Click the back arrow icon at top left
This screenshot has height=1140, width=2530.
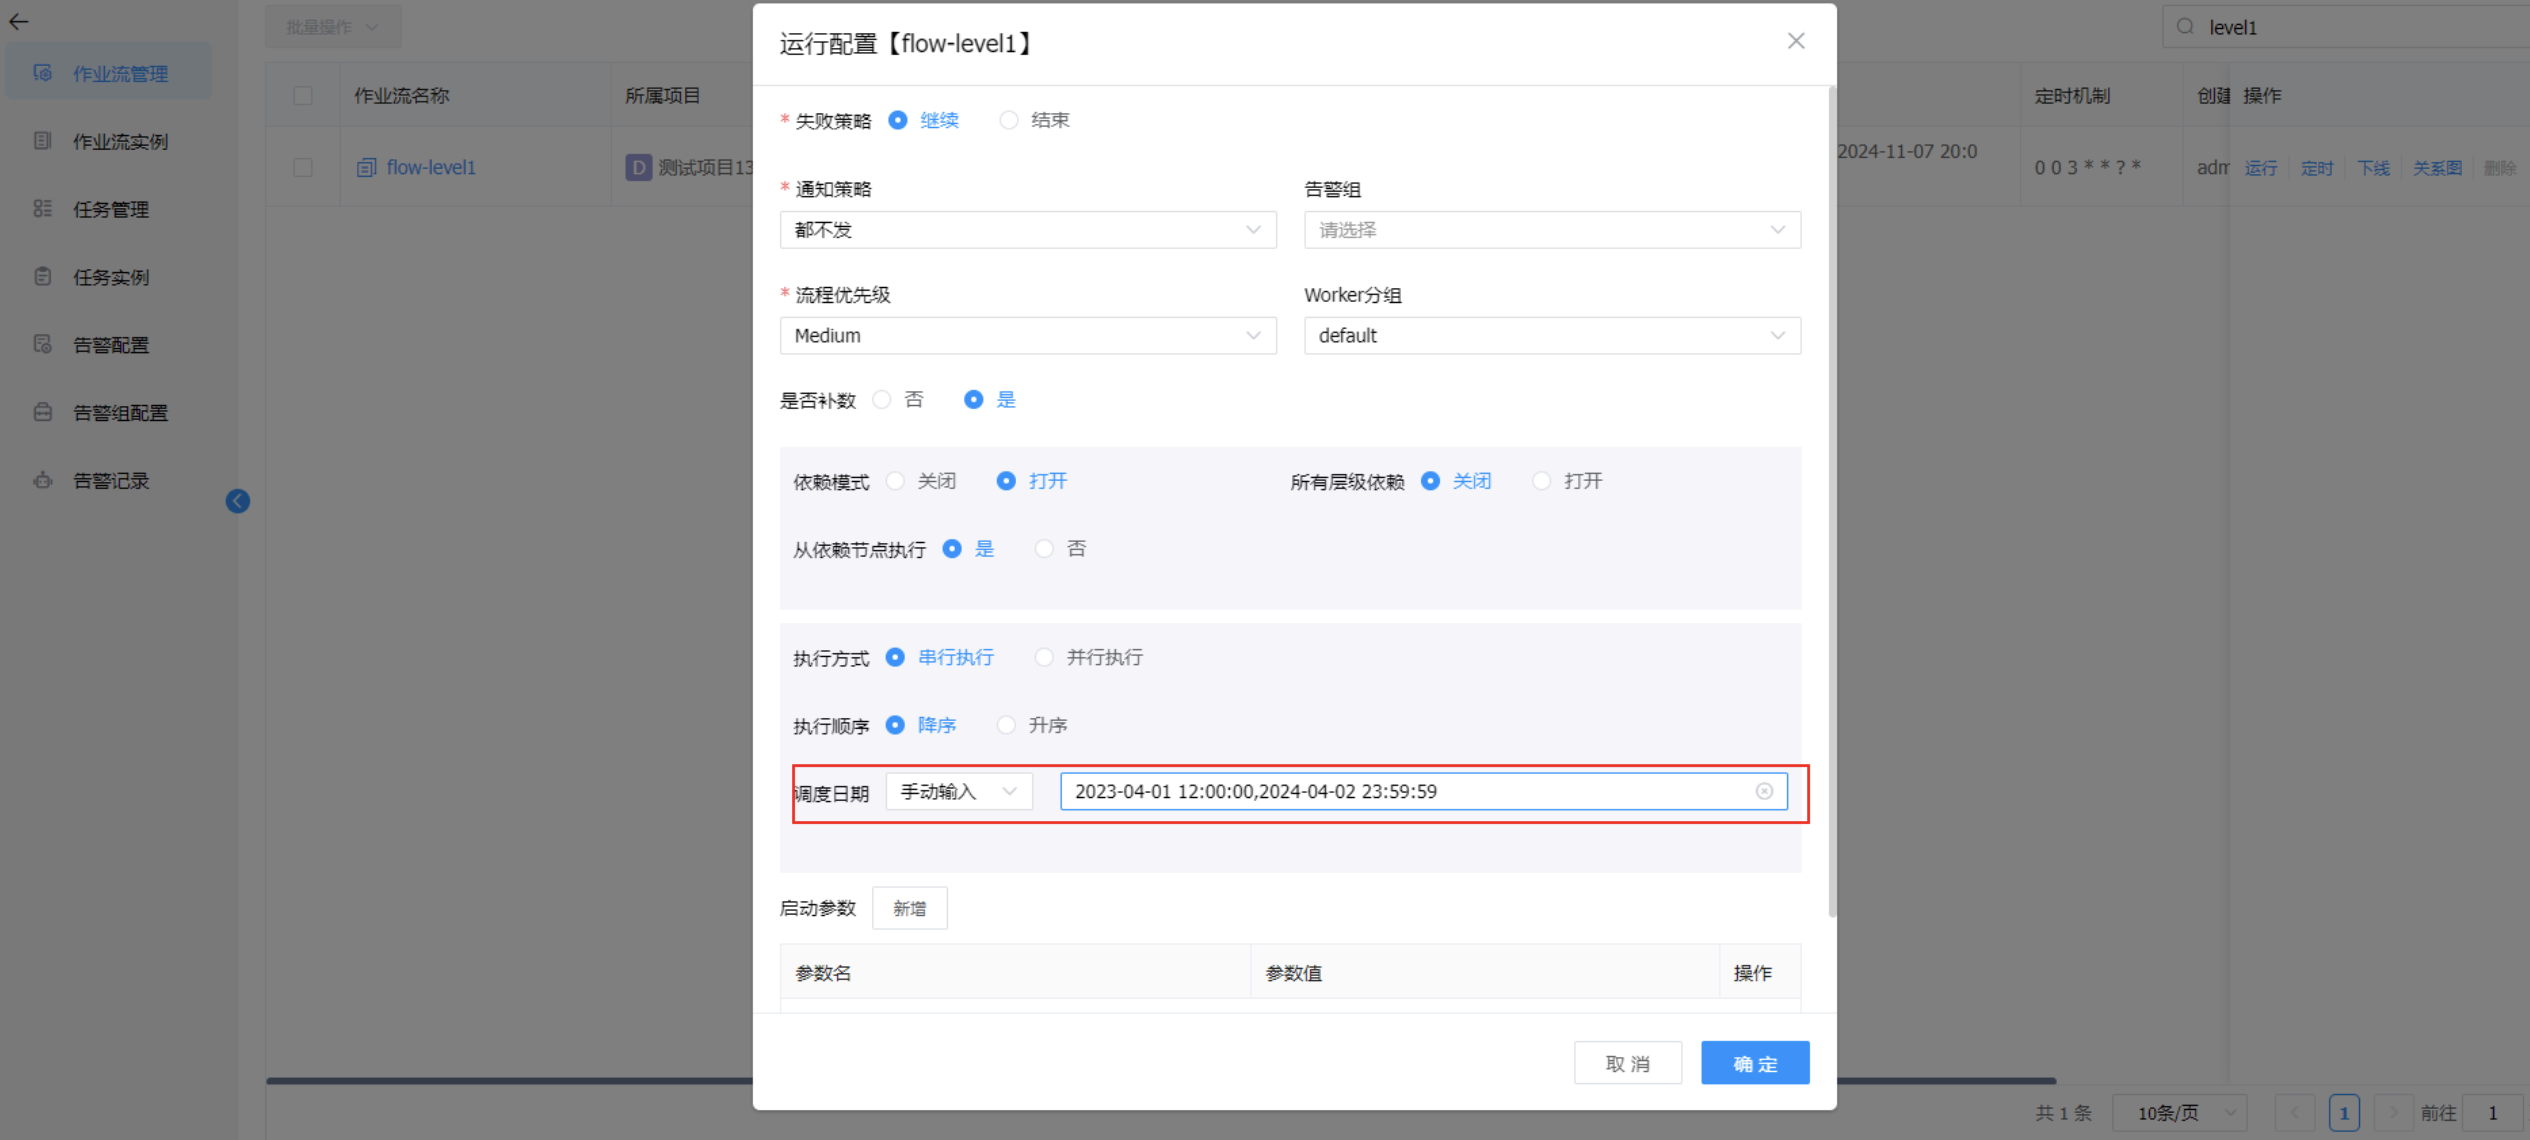[x=19, y=21]
